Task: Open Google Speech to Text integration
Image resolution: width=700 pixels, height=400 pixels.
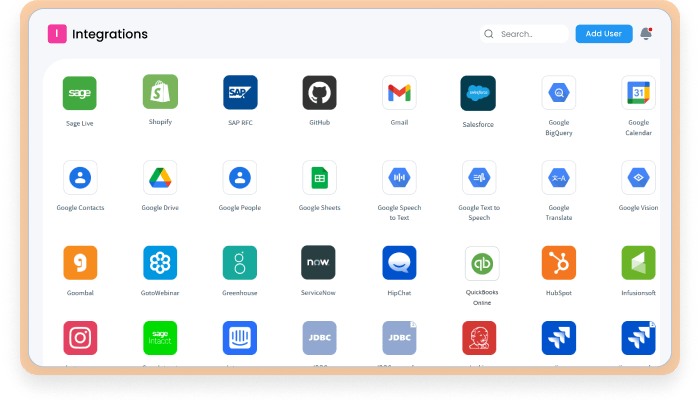Action: 400,178
